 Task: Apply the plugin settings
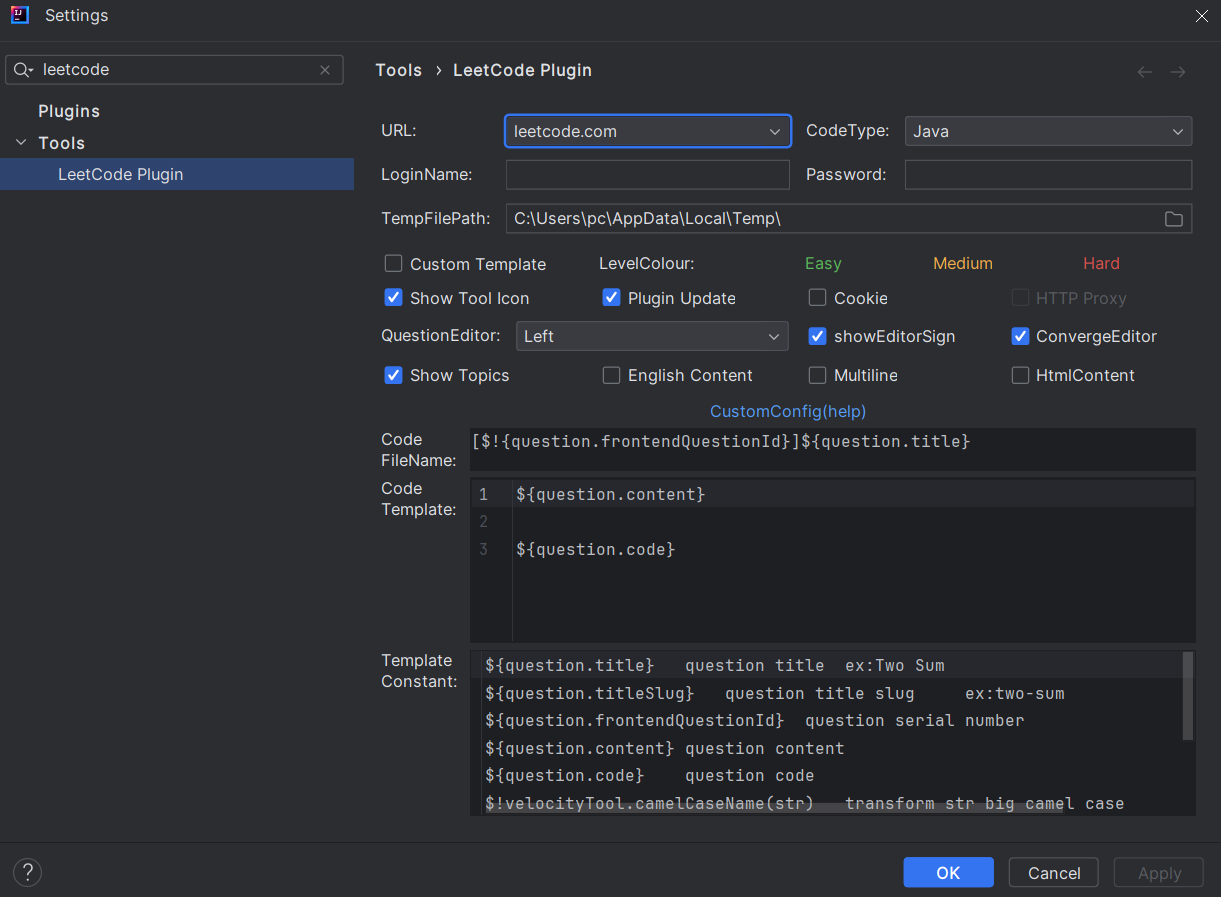coord(1158,872)
